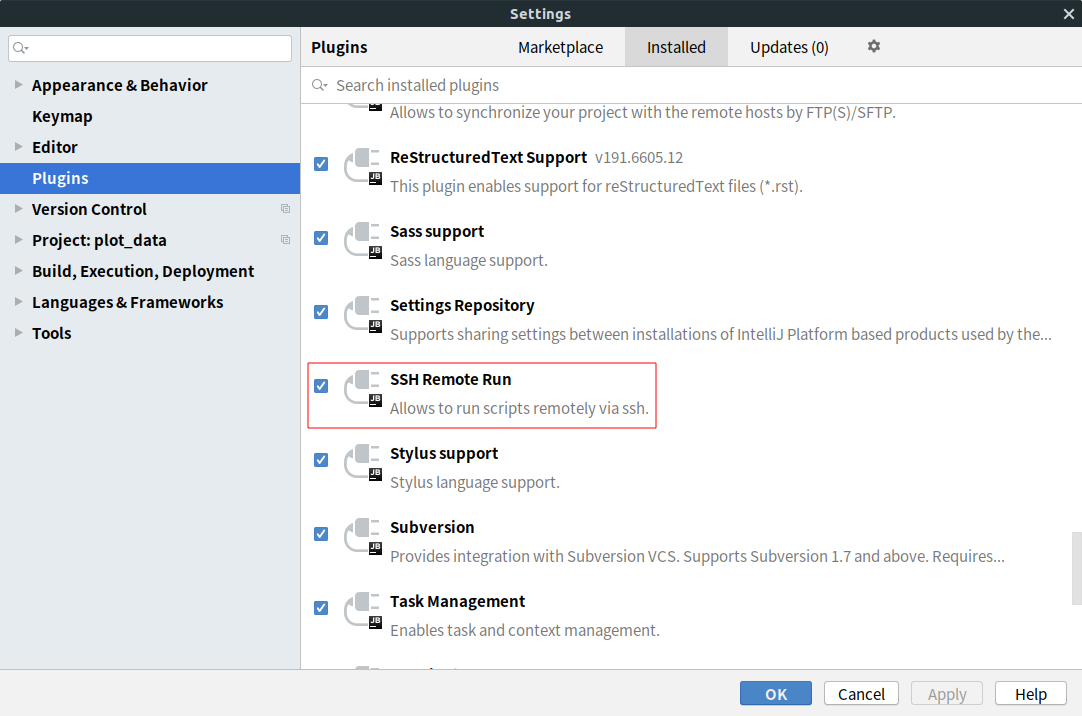Click 'Sass language support.' description
The width and height of the screenshot is (1082, 716).
click(469, 261)
